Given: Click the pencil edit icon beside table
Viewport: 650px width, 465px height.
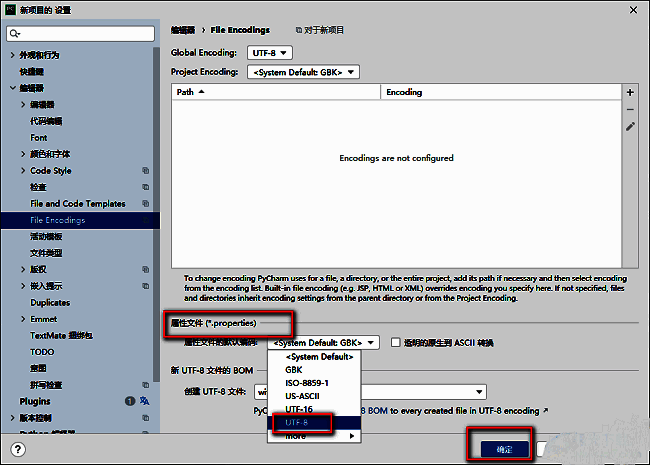Looking at the screenshot, I should [630, 127].
